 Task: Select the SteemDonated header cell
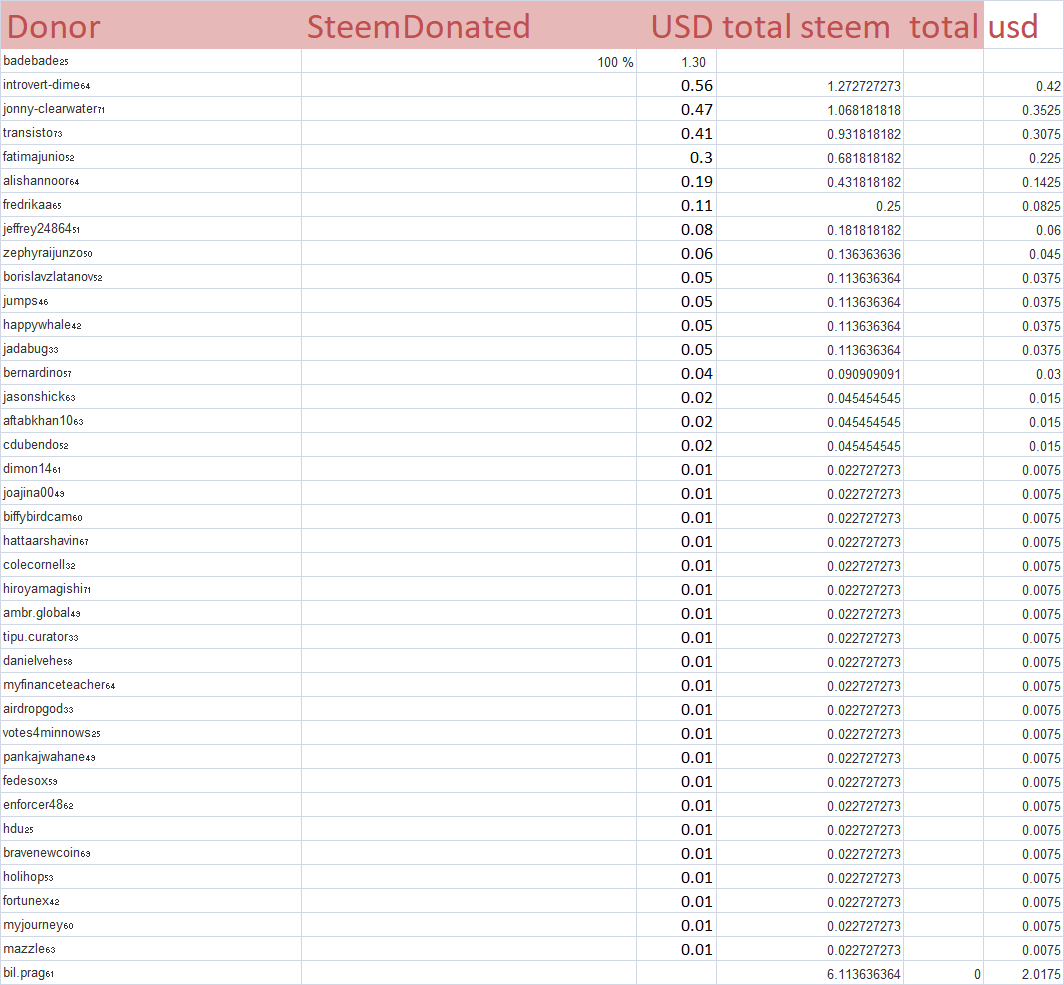tap(469, 25)
